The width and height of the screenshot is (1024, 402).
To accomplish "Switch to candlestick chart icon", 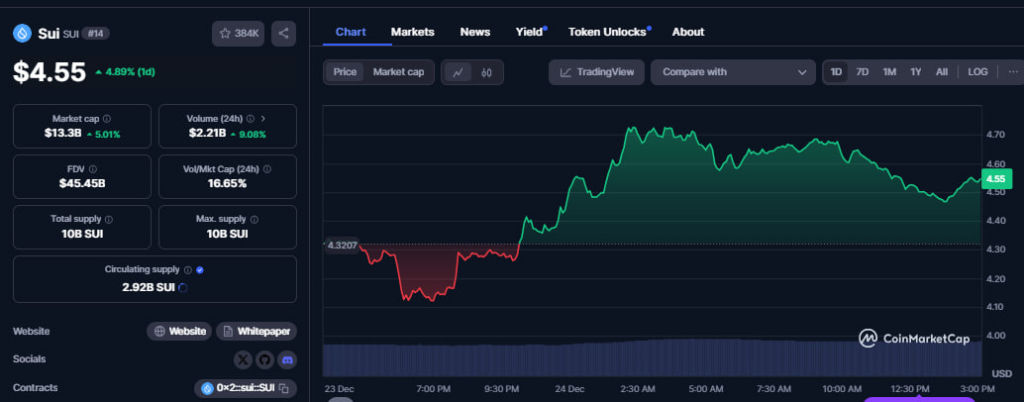I will [486, 72].
